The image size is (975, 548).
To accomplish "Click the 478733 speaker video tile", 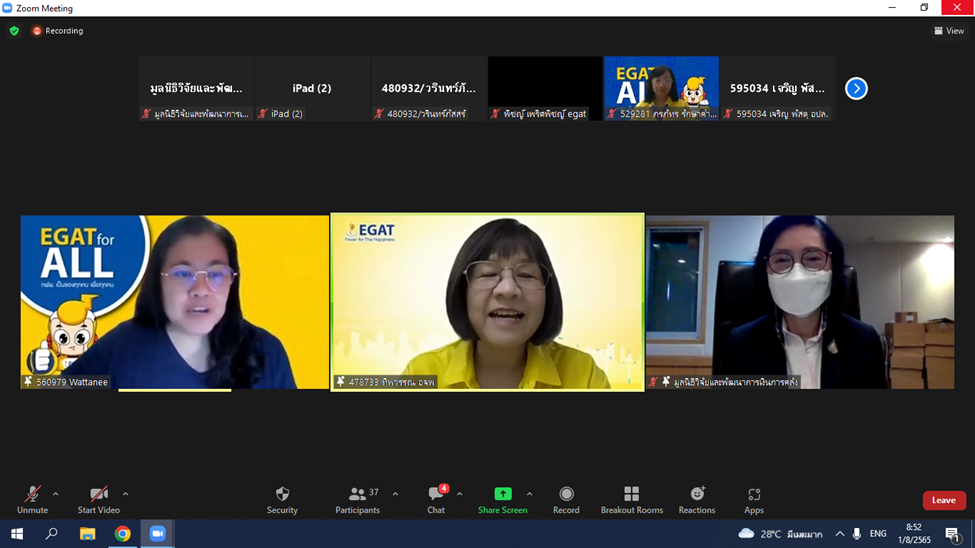I will point(488,302).
